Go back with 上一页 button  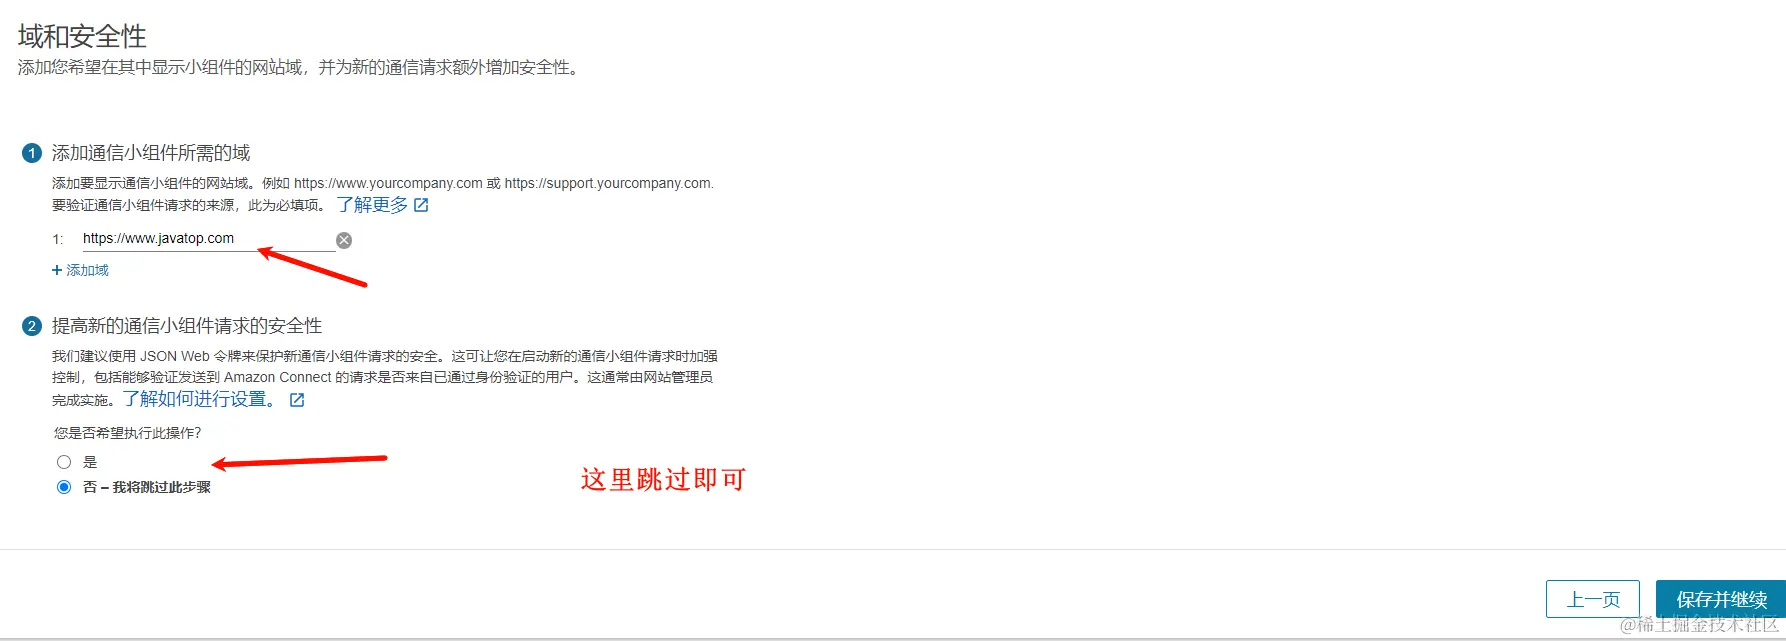[1593, 599]
